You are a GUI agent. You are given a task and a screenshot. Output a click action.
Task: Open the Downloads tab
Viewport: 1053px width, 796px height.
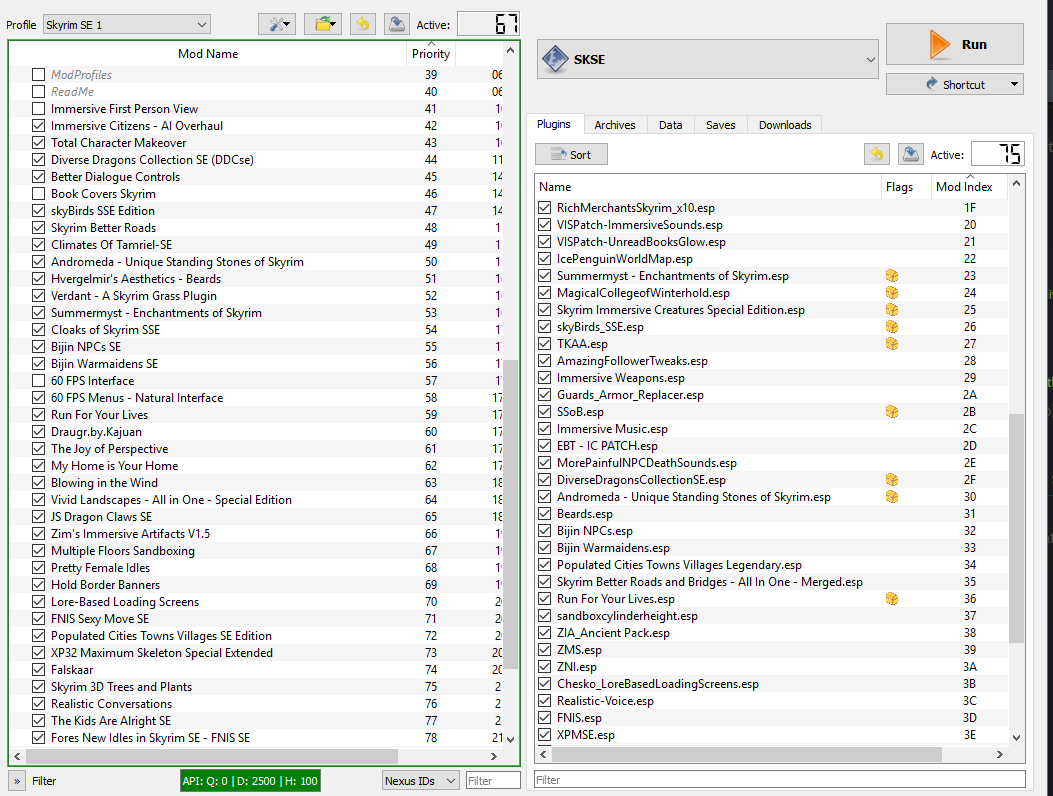pyautogui.click(x=785, y=125)
